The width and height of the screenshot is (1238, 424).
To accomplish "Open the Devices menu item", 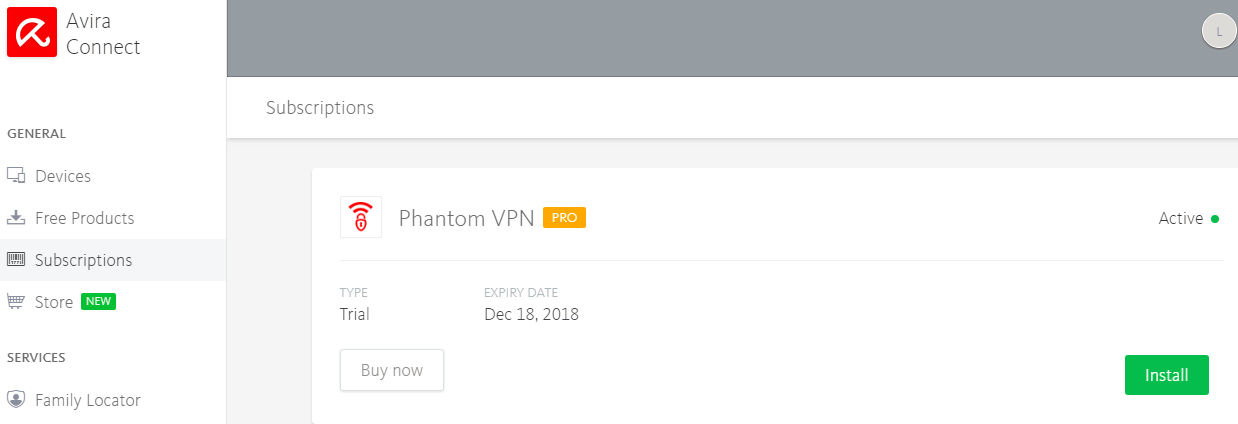I will point(63,176).
